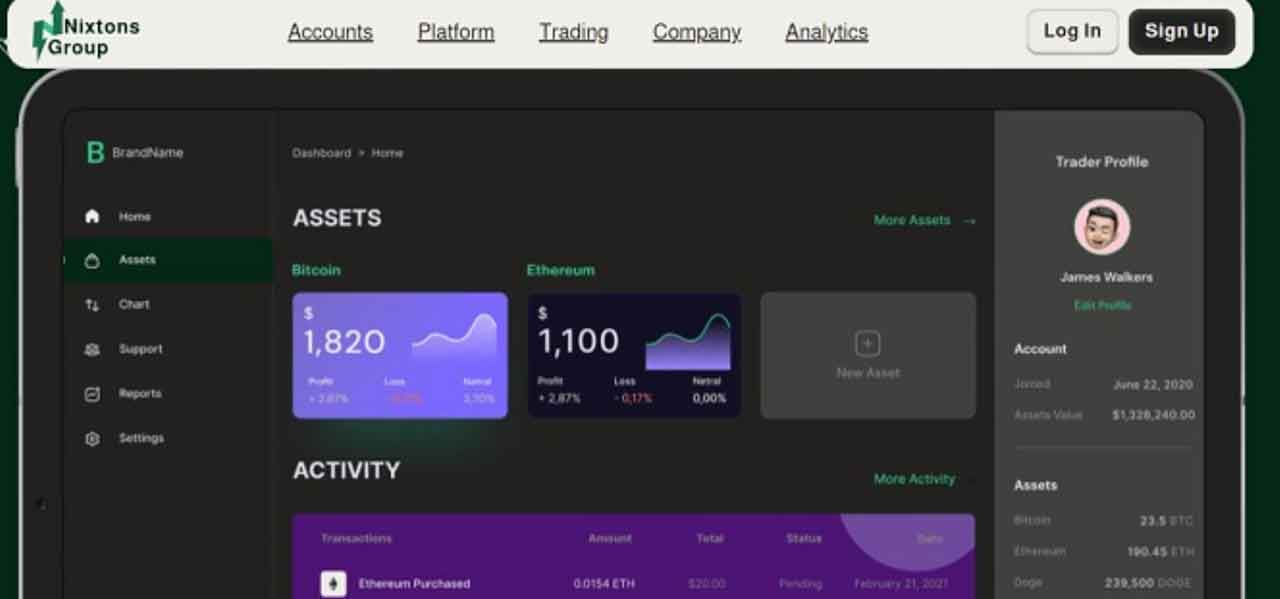Screen dimensions: 1280x599
Task: Click the Edit Profile link
Action: coord(1102,305)
